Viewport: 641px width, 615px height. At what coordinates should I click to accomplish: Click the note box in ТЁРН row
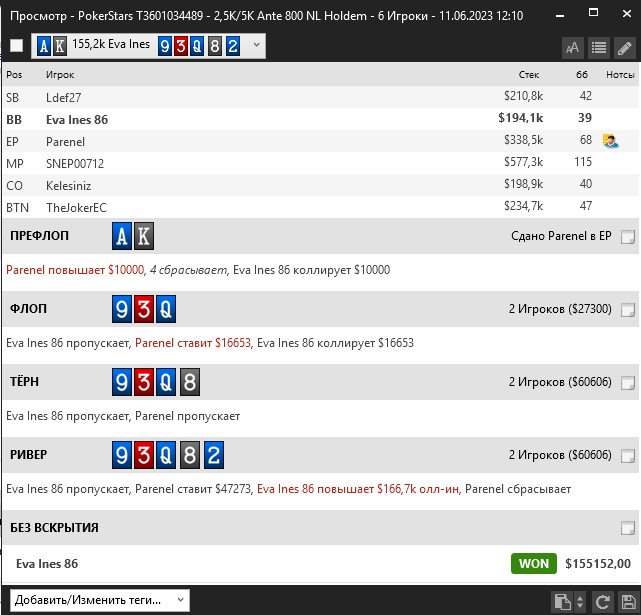pyautogui.click(x=628, y=383)
